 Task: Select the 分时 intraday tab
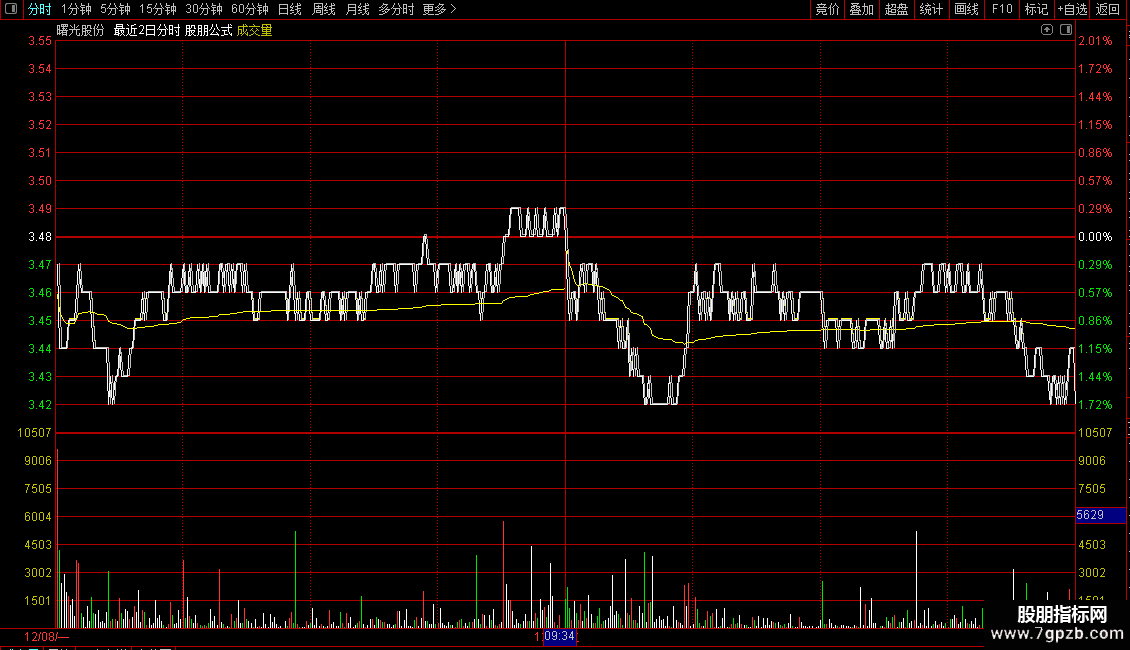point(40,9)
